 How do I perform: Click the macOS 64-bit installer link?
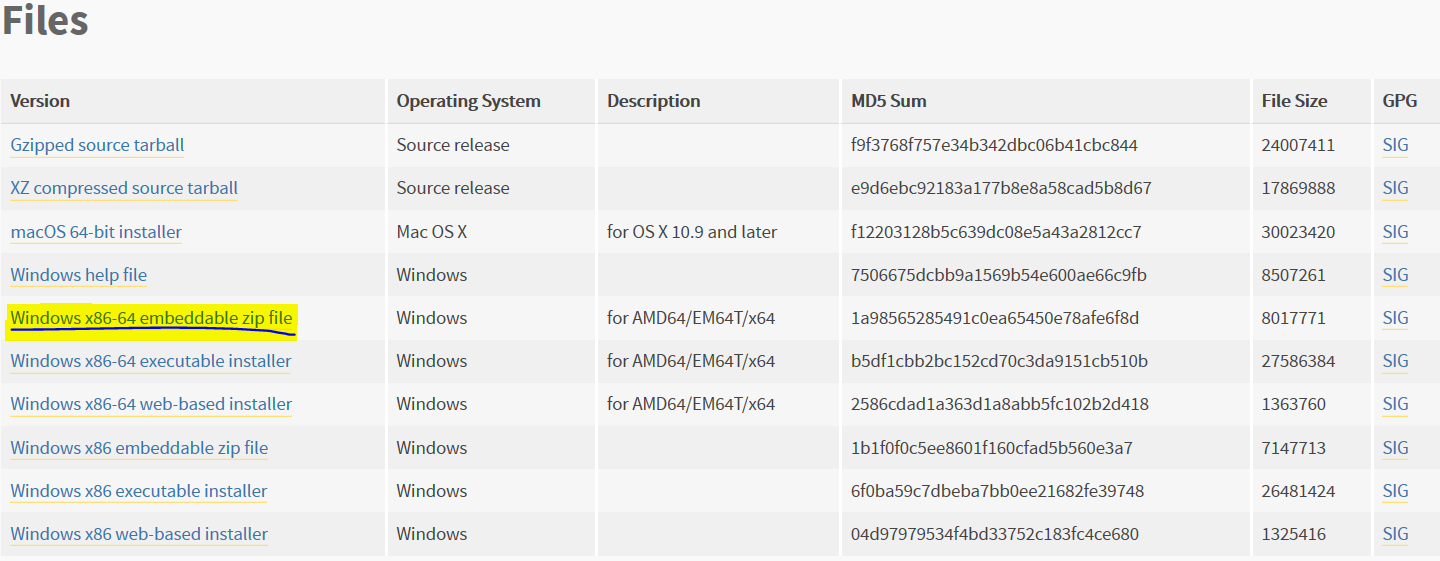pos(96,232)
